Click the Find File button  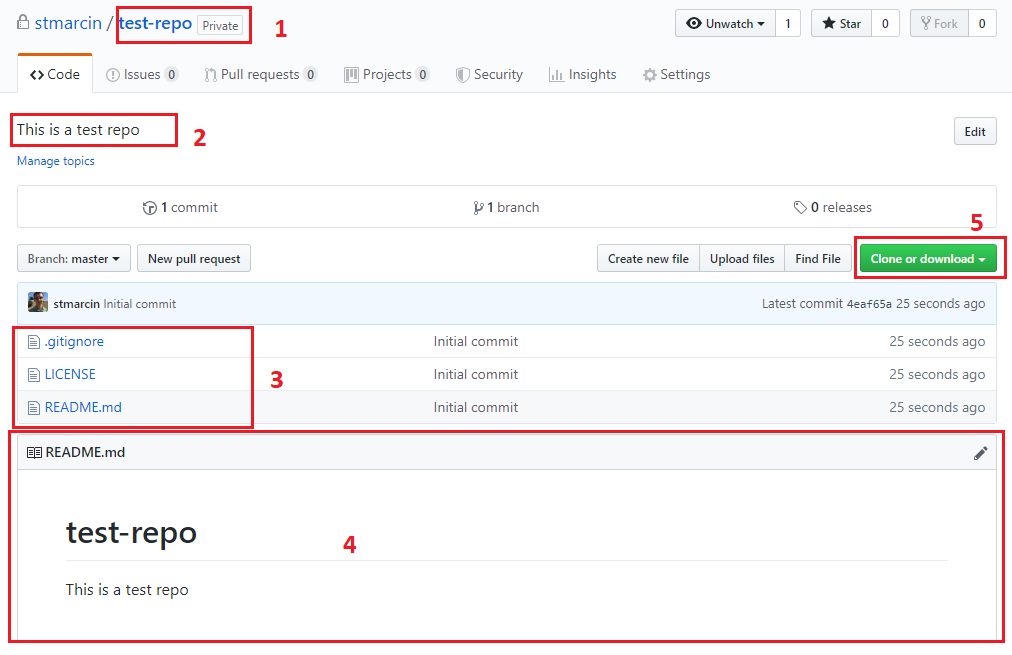point(818,259)
